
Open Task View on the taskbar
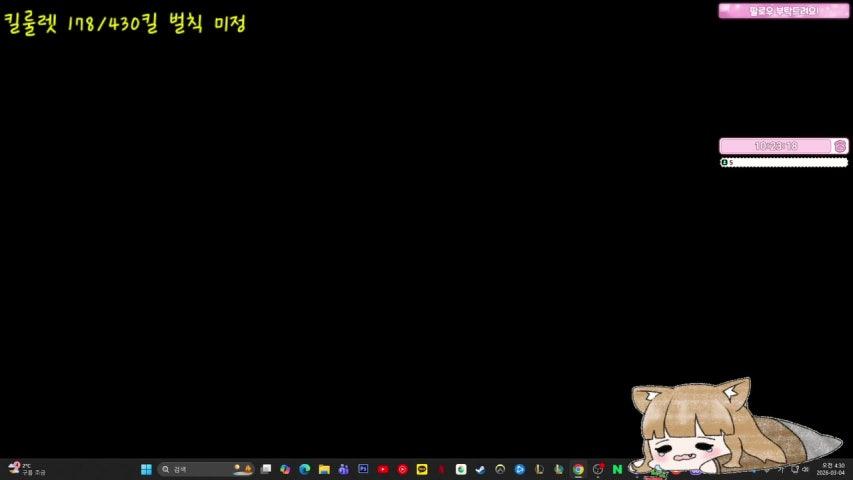[x=266, y=469]
